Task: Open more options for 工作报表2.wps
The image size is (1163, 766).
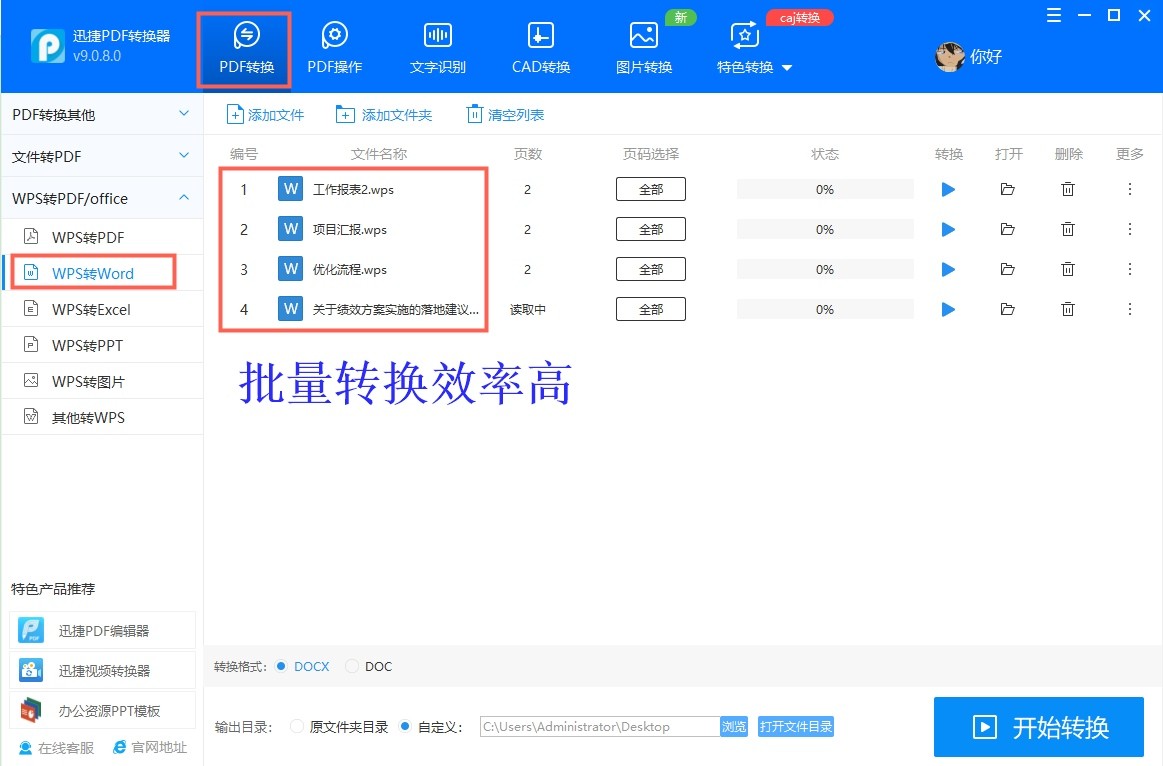Action: click(1130, 189)
